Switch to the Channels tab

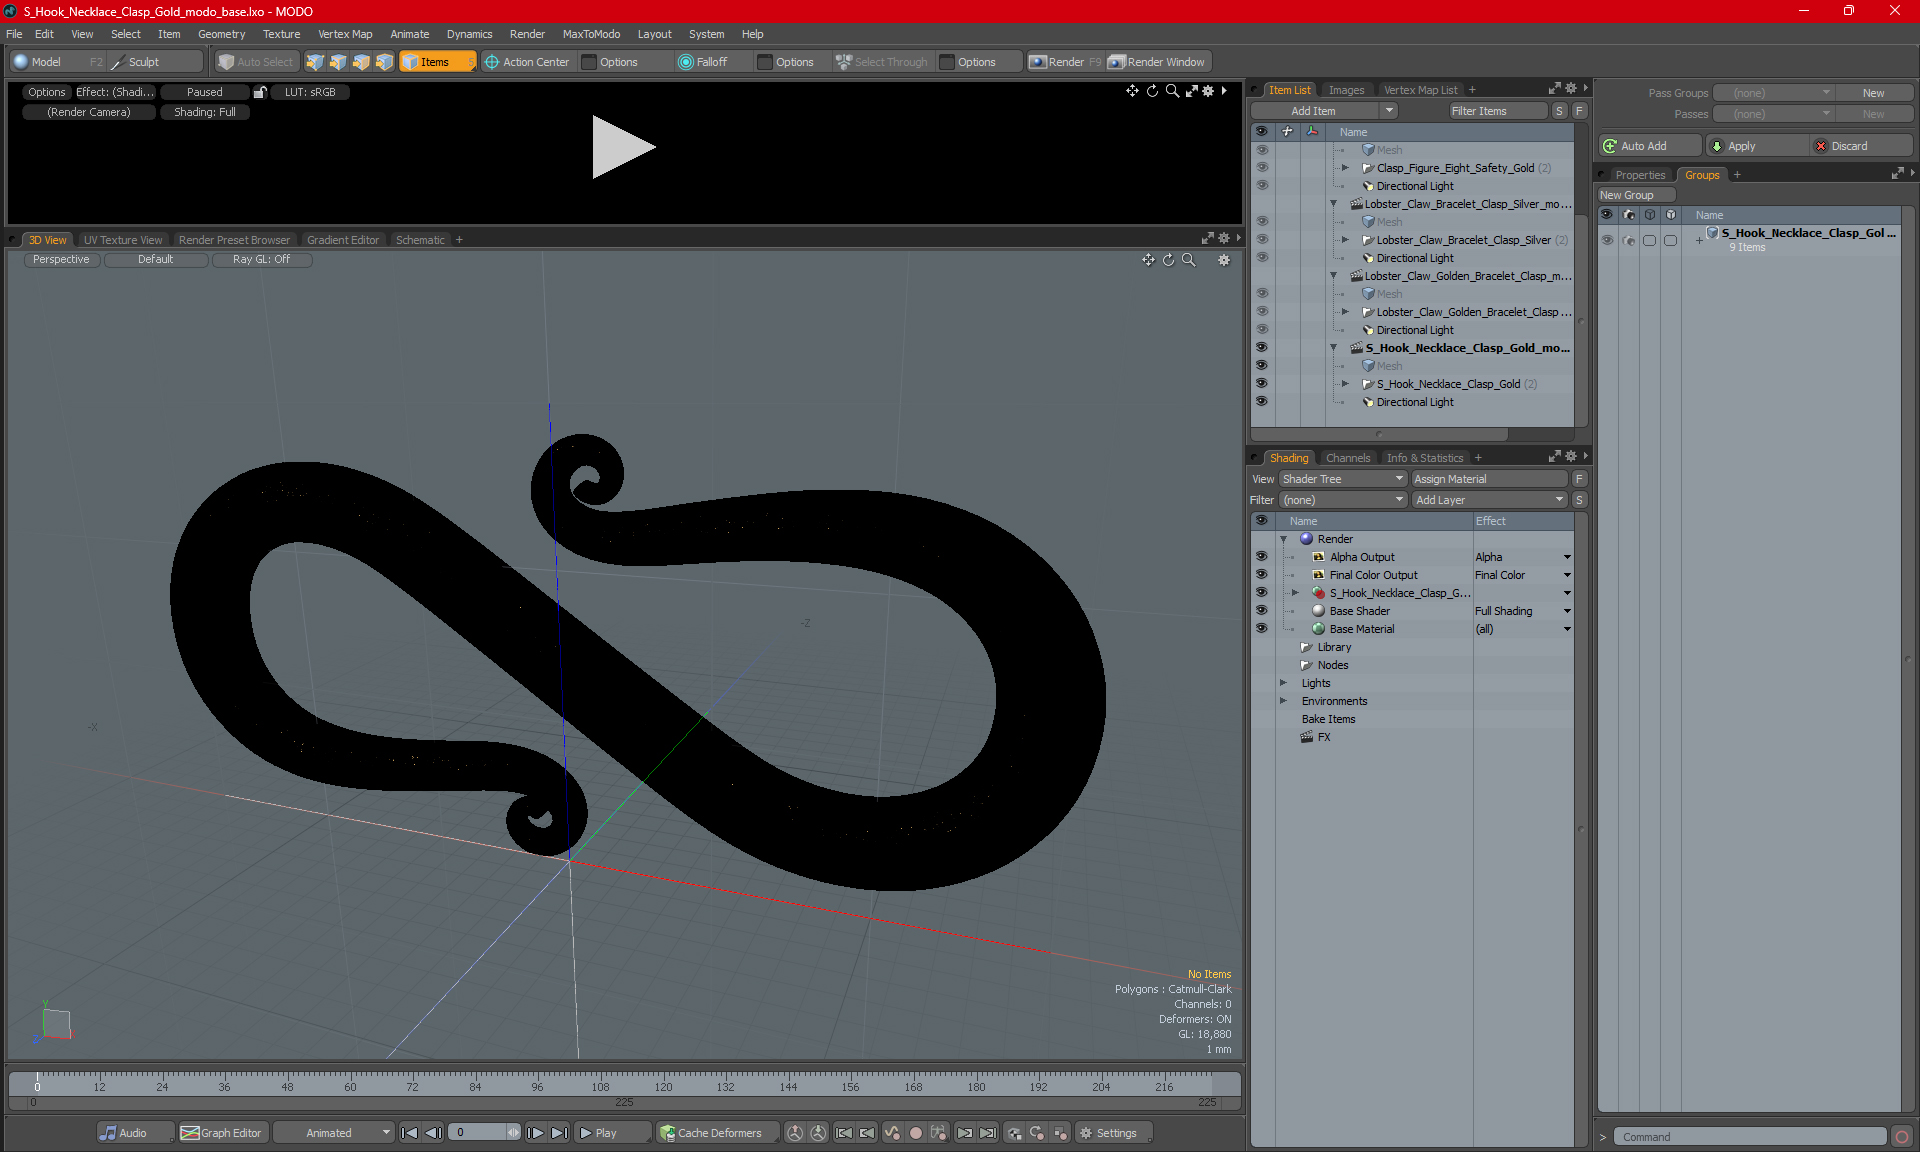click(x=1347, y=458)
